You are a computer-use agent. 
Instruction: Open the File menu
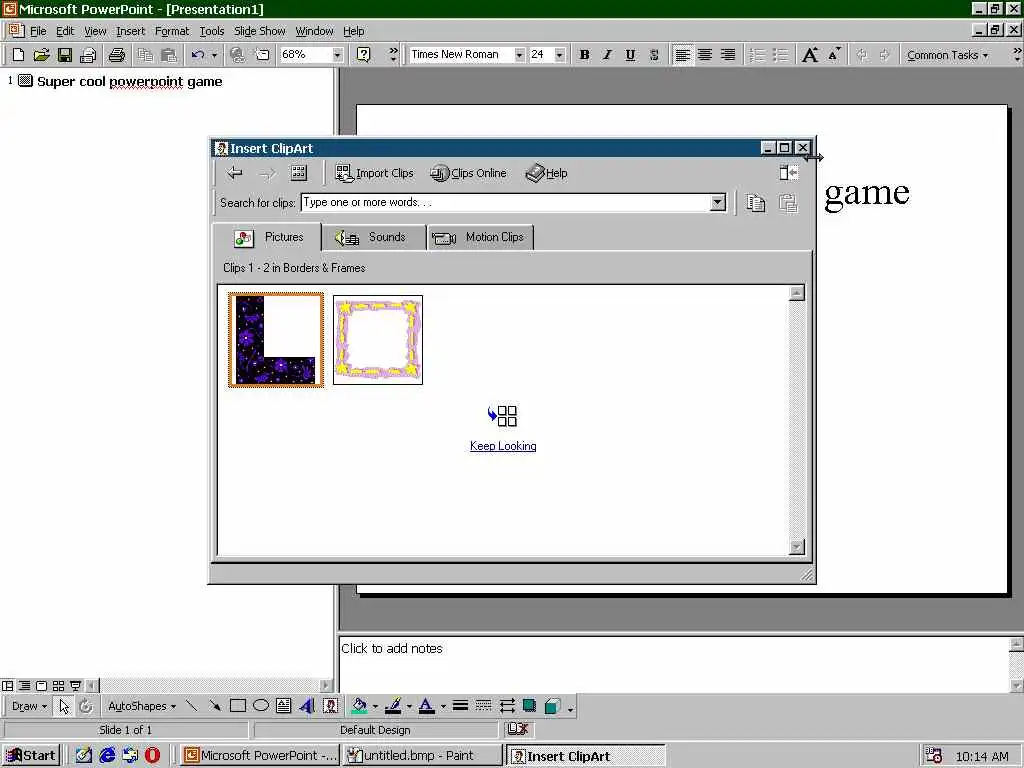click(x=38, y=31)
